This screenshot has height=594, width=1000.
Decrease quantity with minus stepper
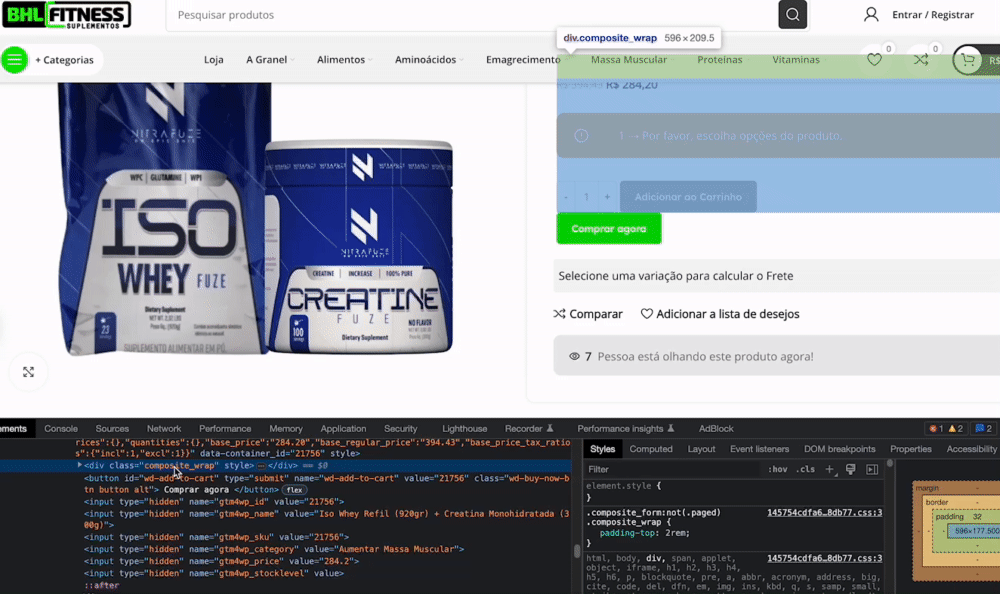566,197
